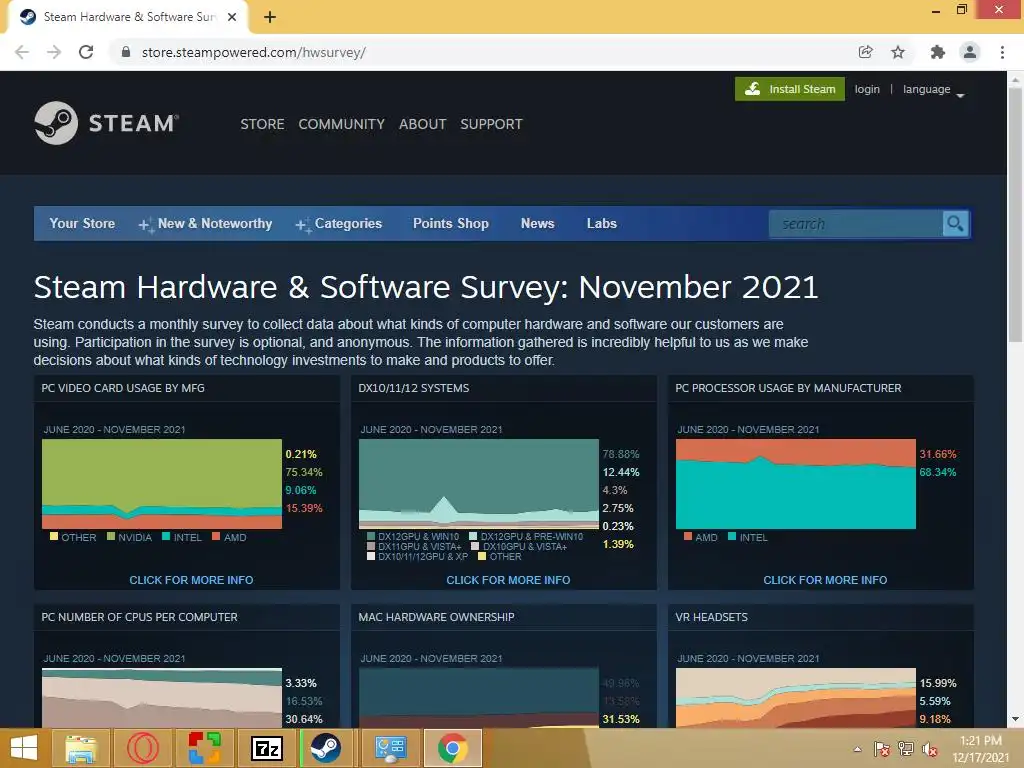
Task: Open a new browser tab
Action: point(270,17)
